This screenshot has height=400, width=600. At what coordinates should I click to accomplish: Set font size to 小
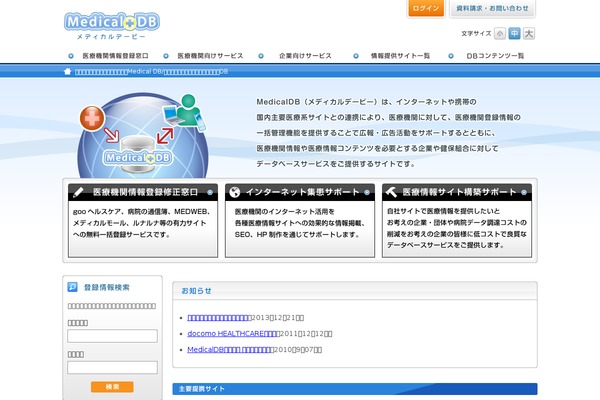[499, 34]
